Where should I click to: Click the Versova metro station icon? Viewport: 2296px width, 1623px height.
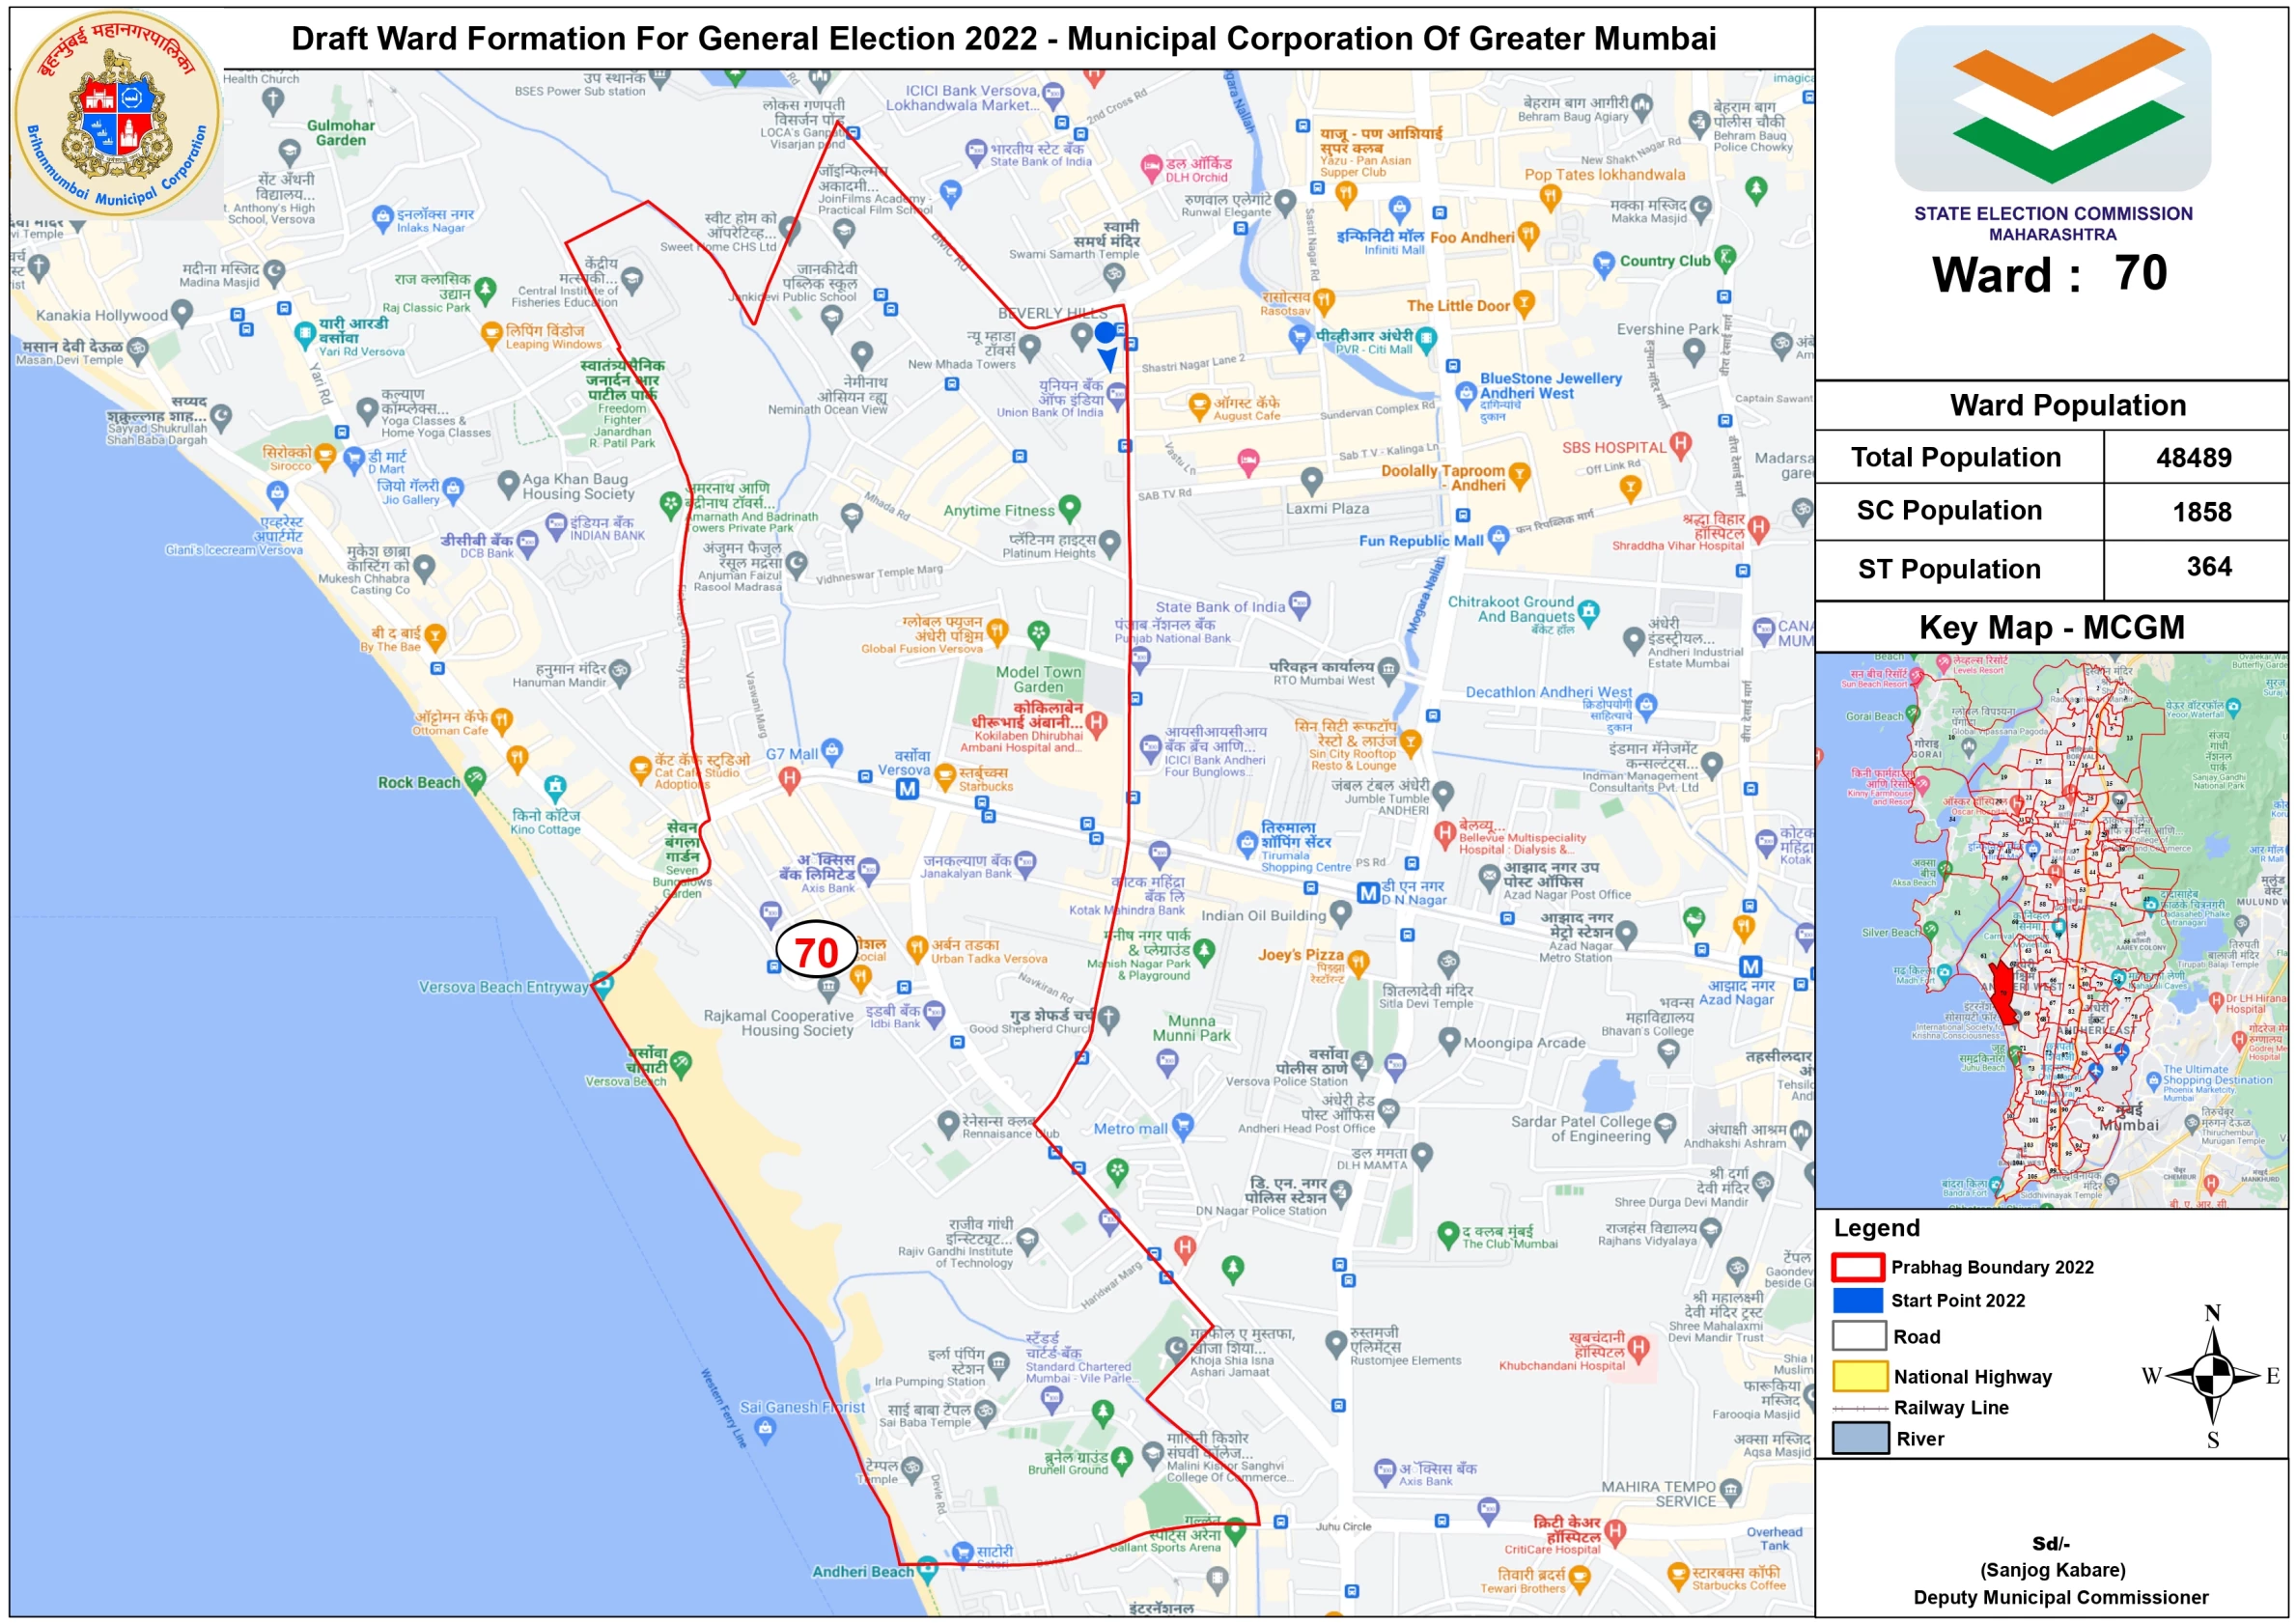(x=906, y=789)
